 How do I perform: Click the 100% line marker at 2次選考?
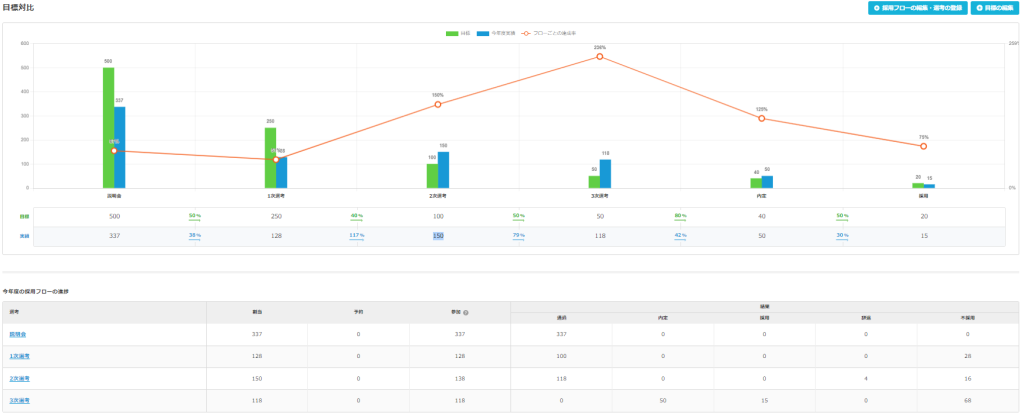click(438, 104)
